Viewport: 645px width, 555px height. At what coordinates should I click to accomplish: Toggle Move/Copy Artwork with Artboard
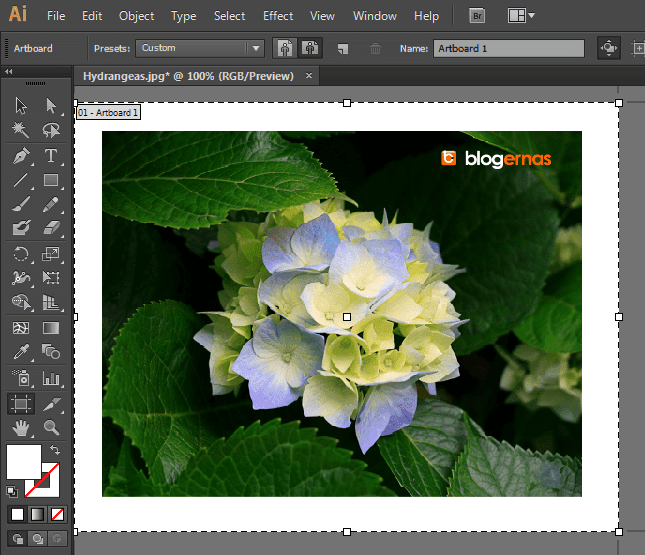tap(608, 48)
